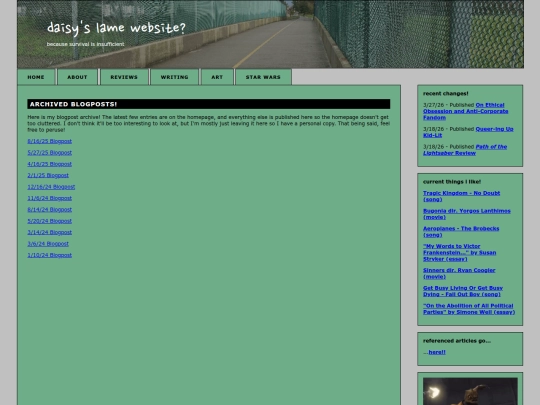The width and height of the screenshot is (540, 405).
Task: Open the 11/6/24 Blogpost link
Action: coord(50,198)
